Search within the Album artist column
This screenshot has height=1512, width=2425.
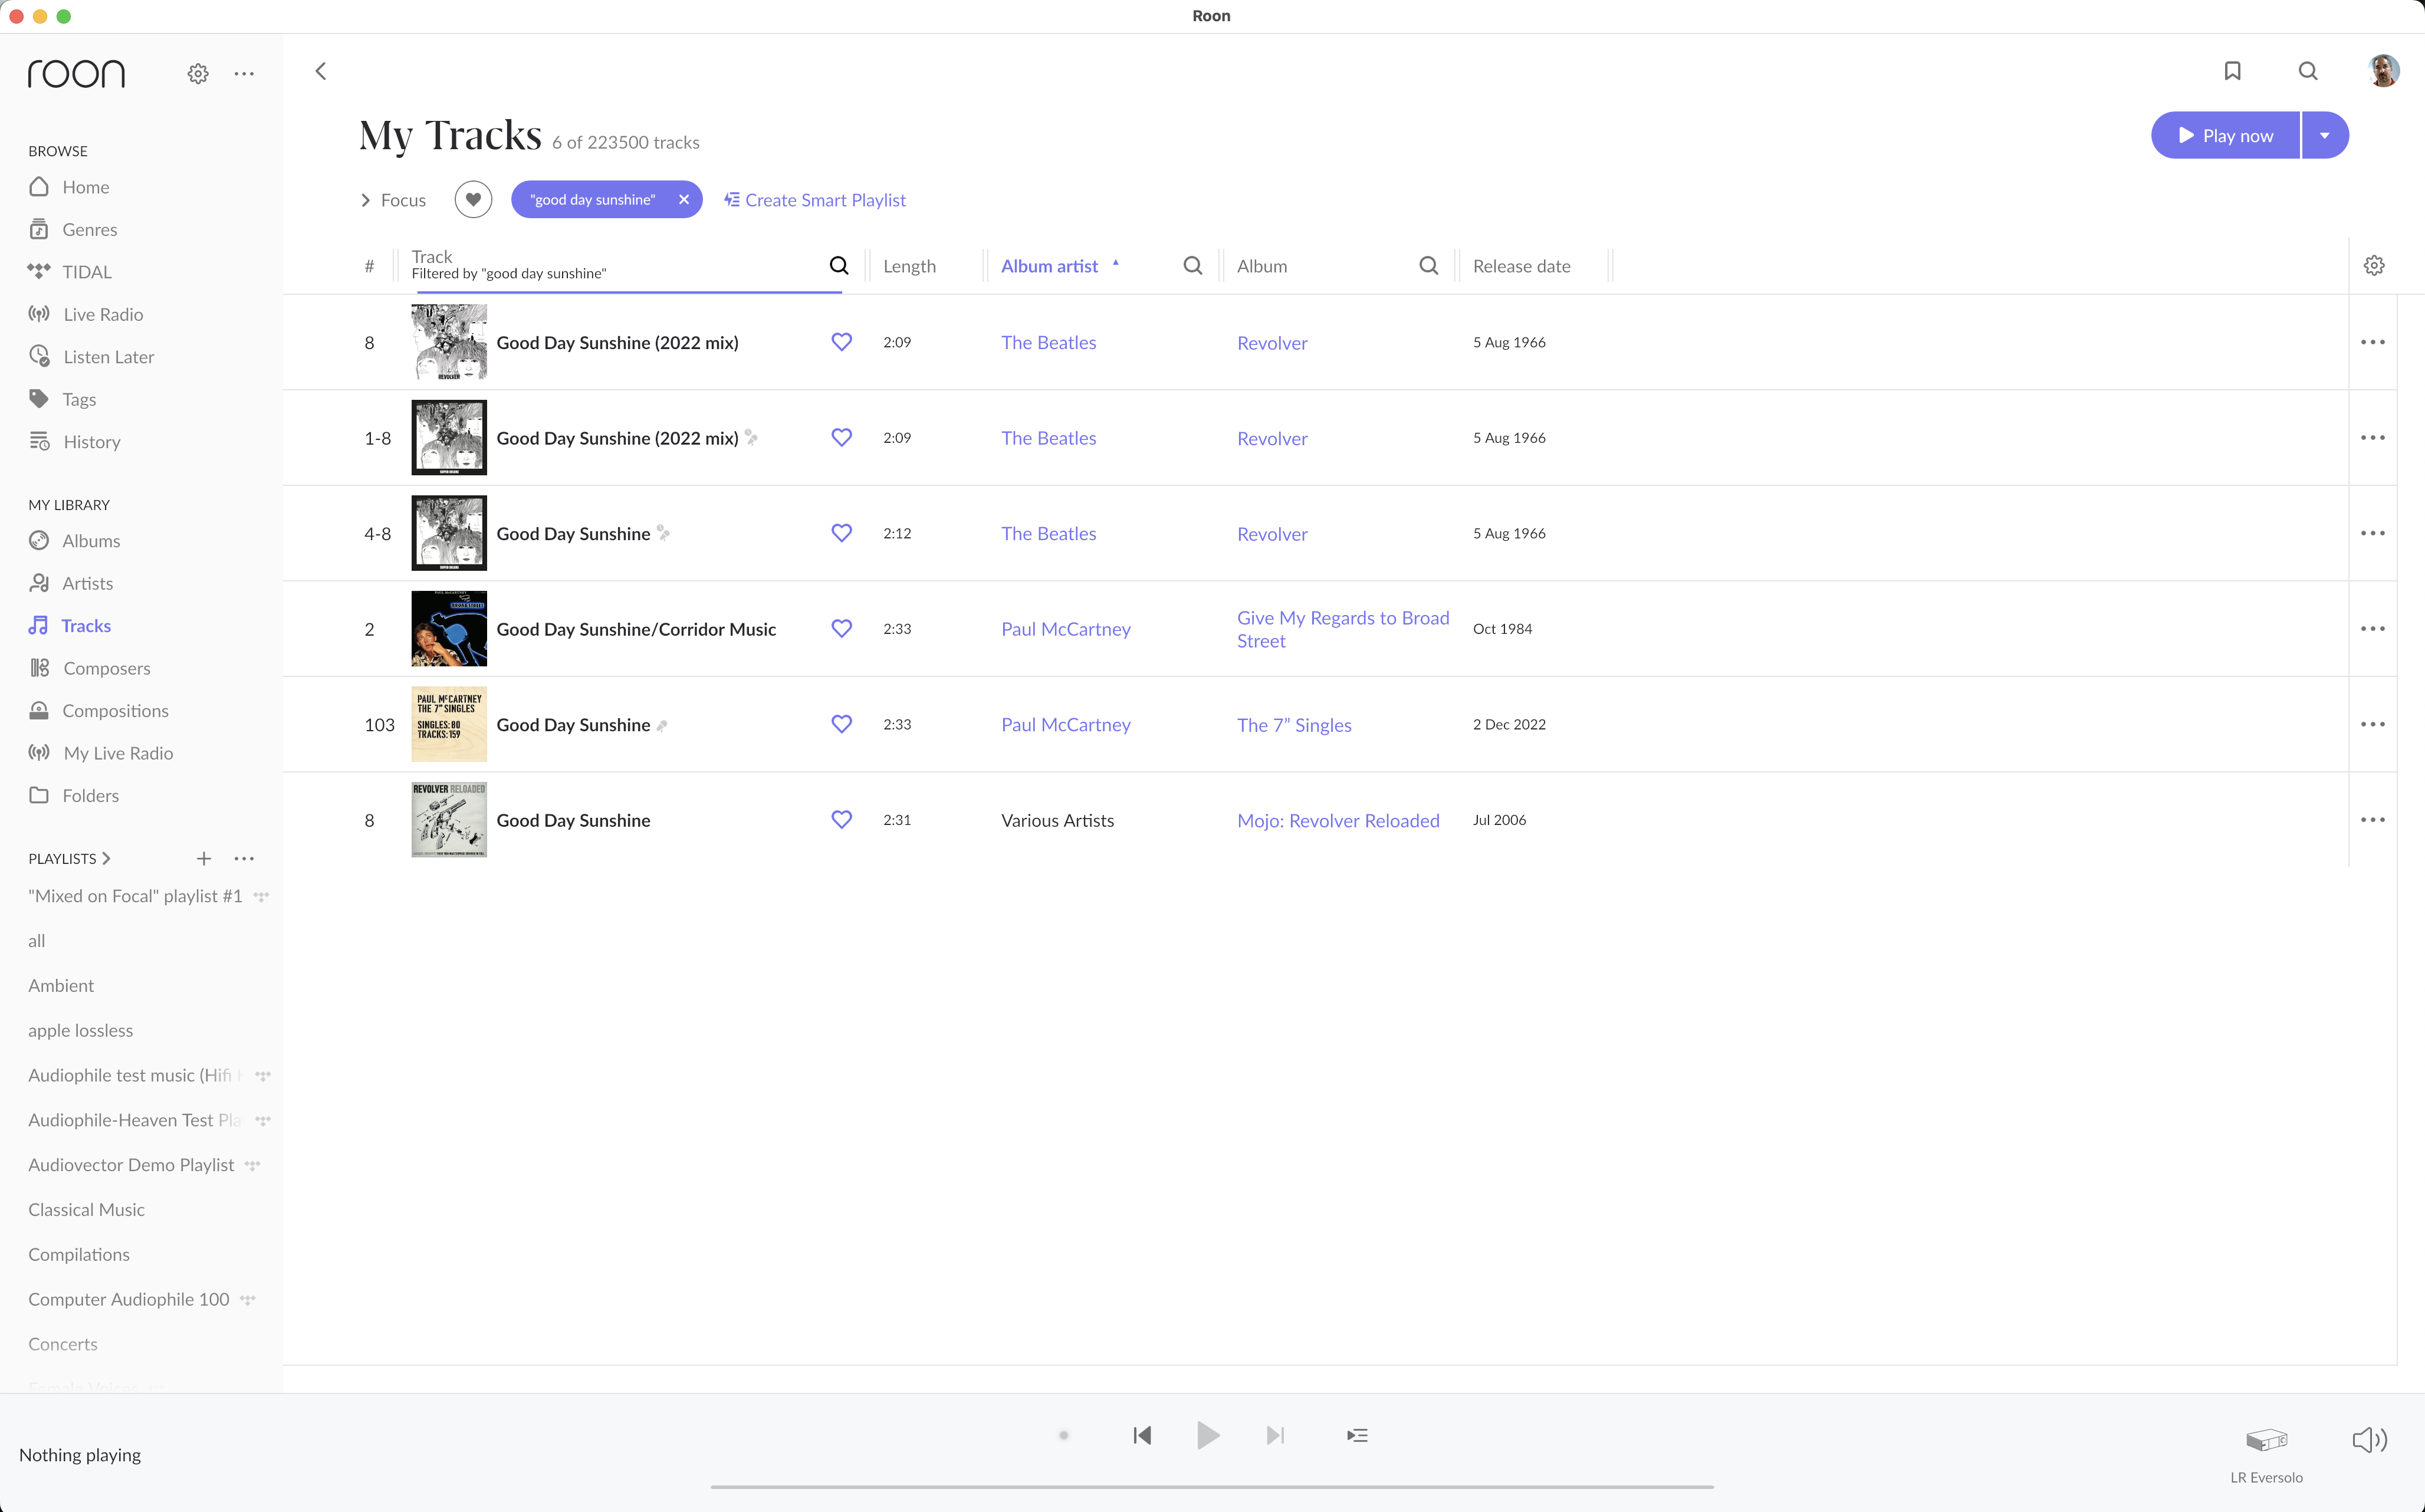(x=1193, y=265)
